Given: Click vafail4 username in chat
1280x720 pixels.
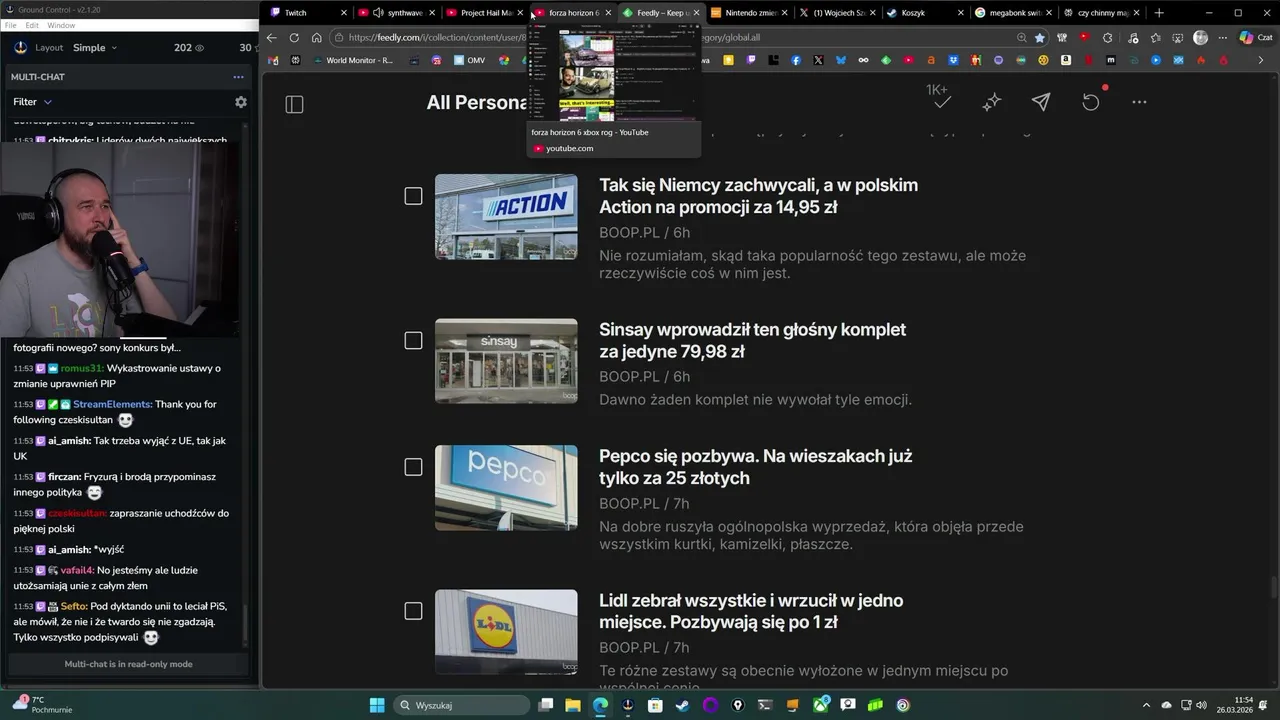Looking at the screenshot, I should pos(77,570).
